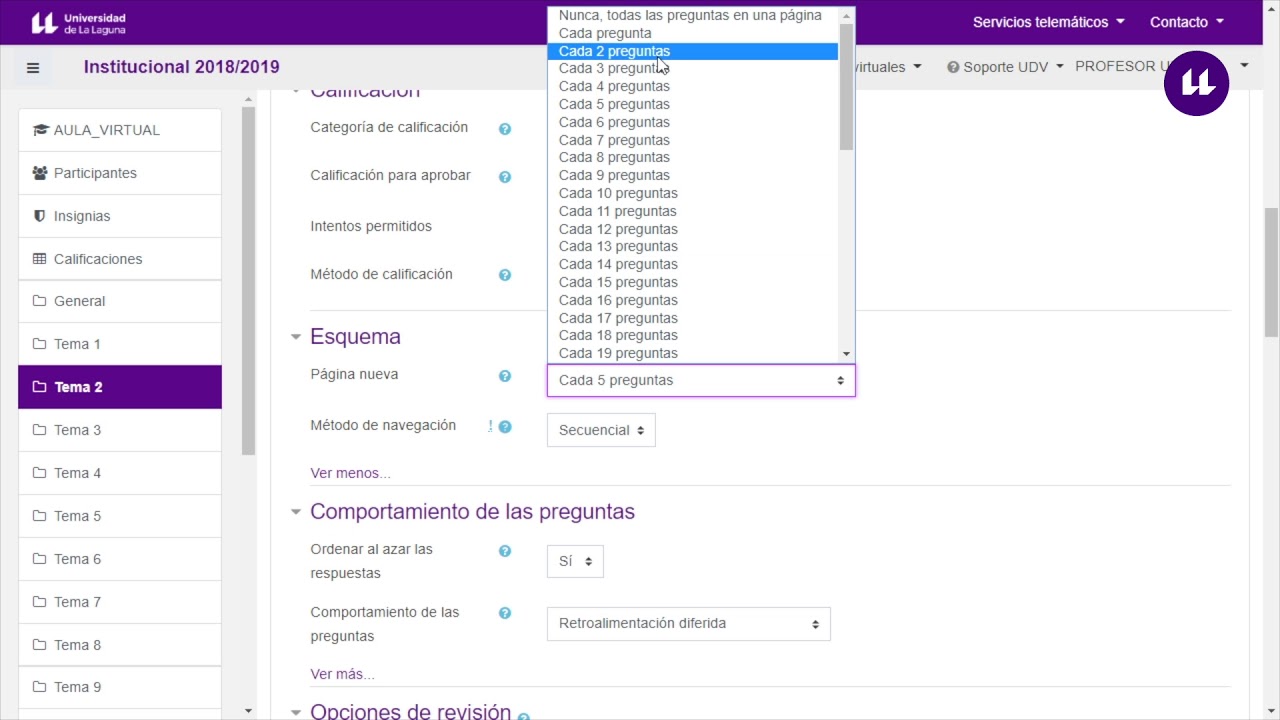This screenshot has width=1280, height=720.
Task: Select 'Nunca, todas las preguntas en una página'
Action: coord(692,15)
